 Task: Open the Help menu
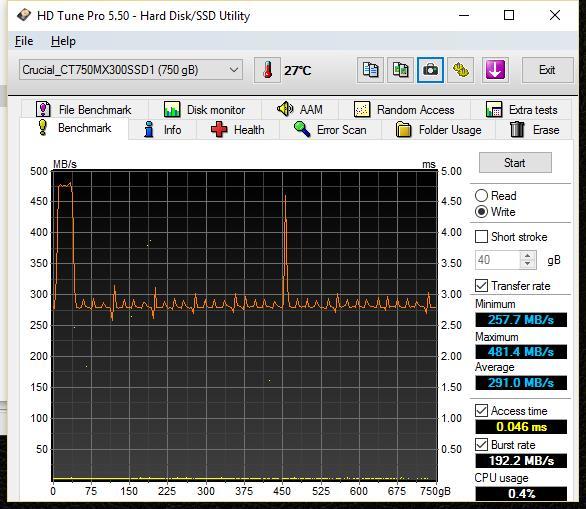pos(63,41)
